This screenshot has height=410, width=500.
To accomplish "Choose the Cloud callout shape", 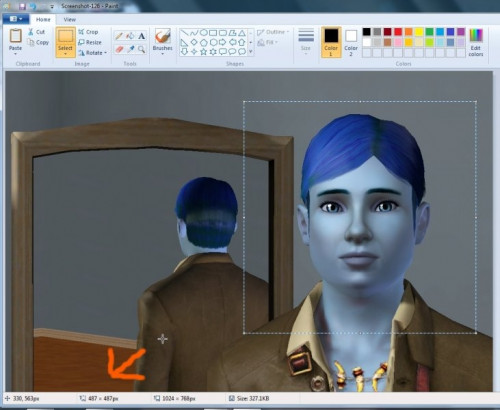I will pos(242,52).
